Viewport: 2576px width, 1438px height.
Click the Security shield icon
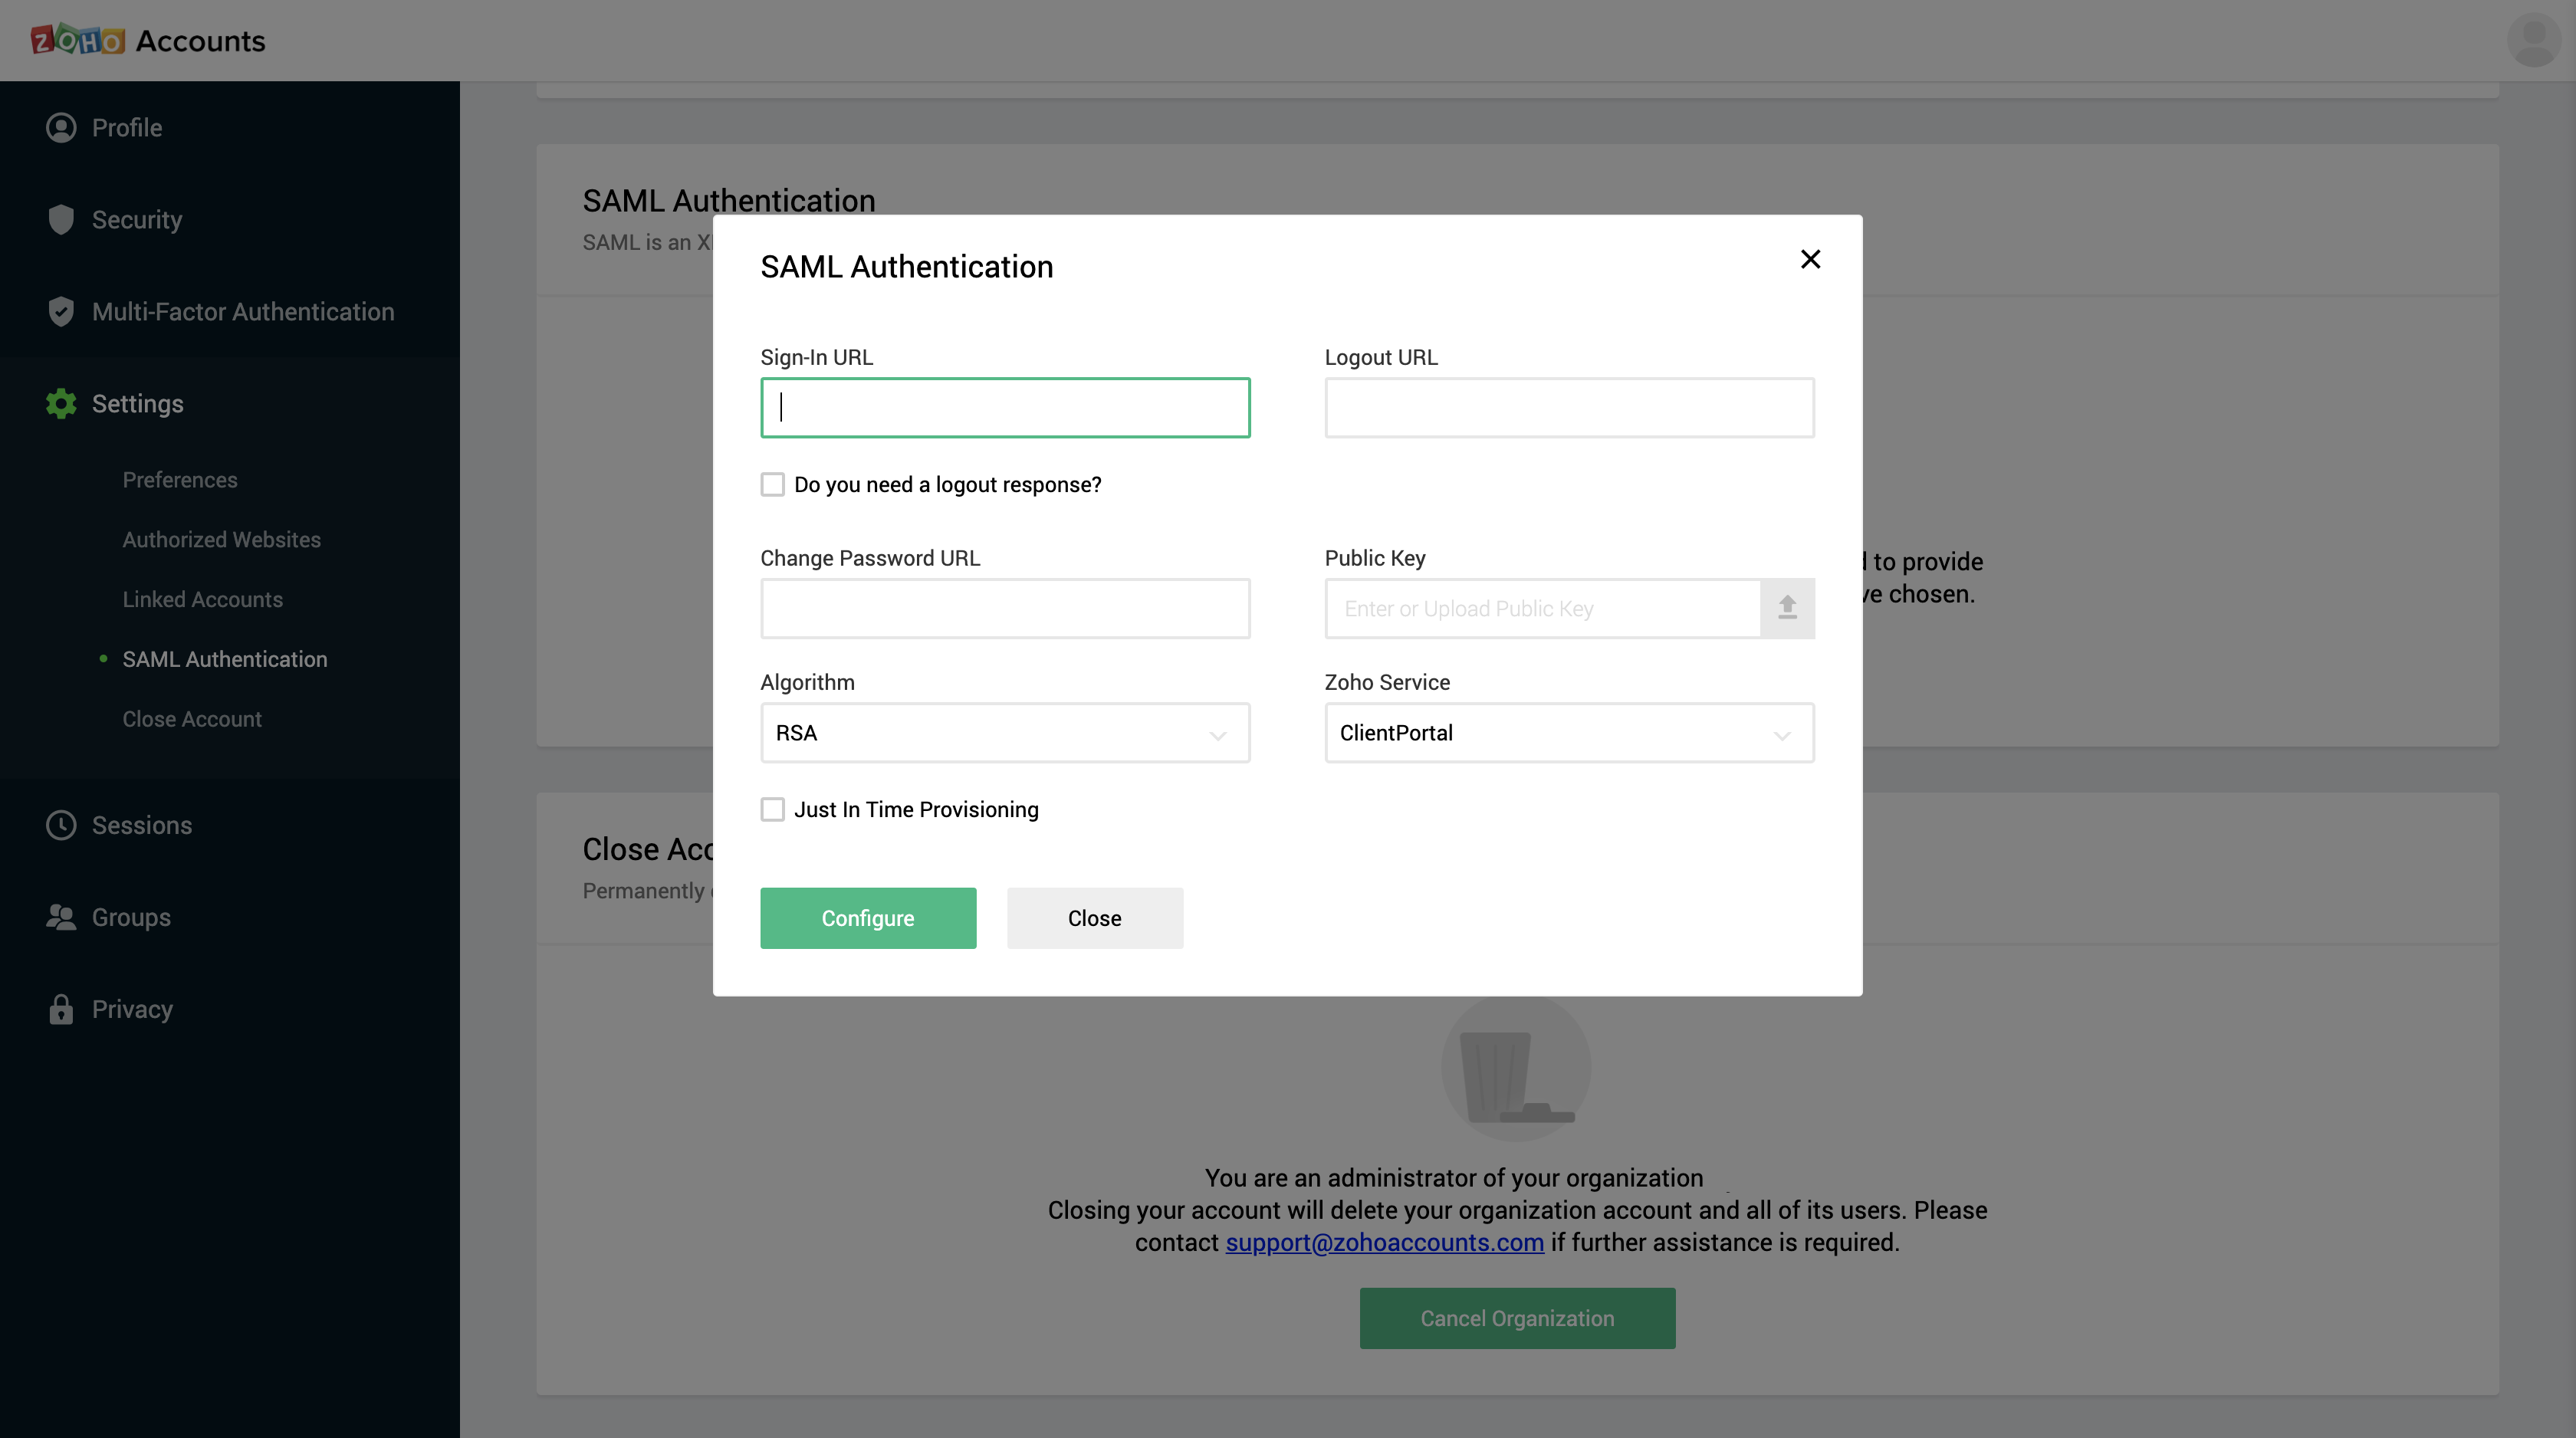pos(61,220)
